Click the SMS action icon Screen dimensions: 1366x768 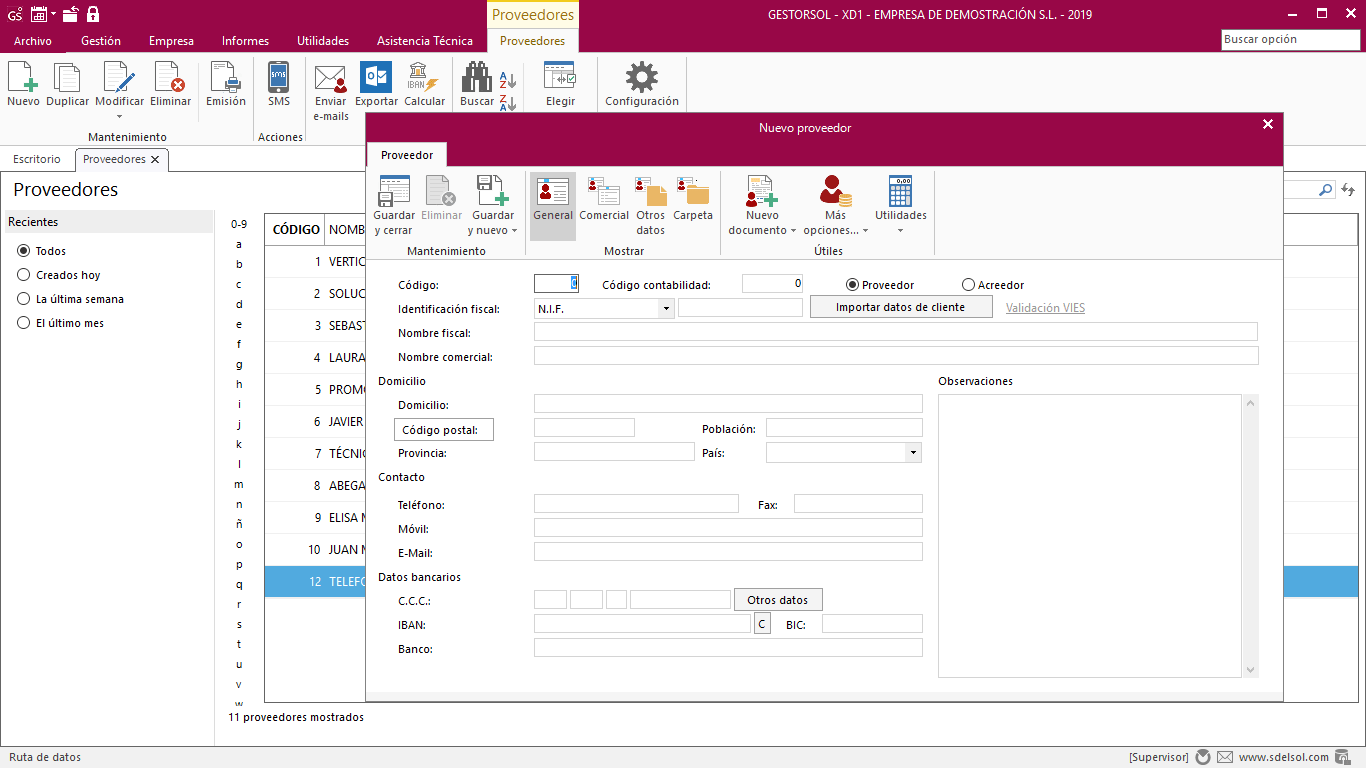click(x=278, y=79)
